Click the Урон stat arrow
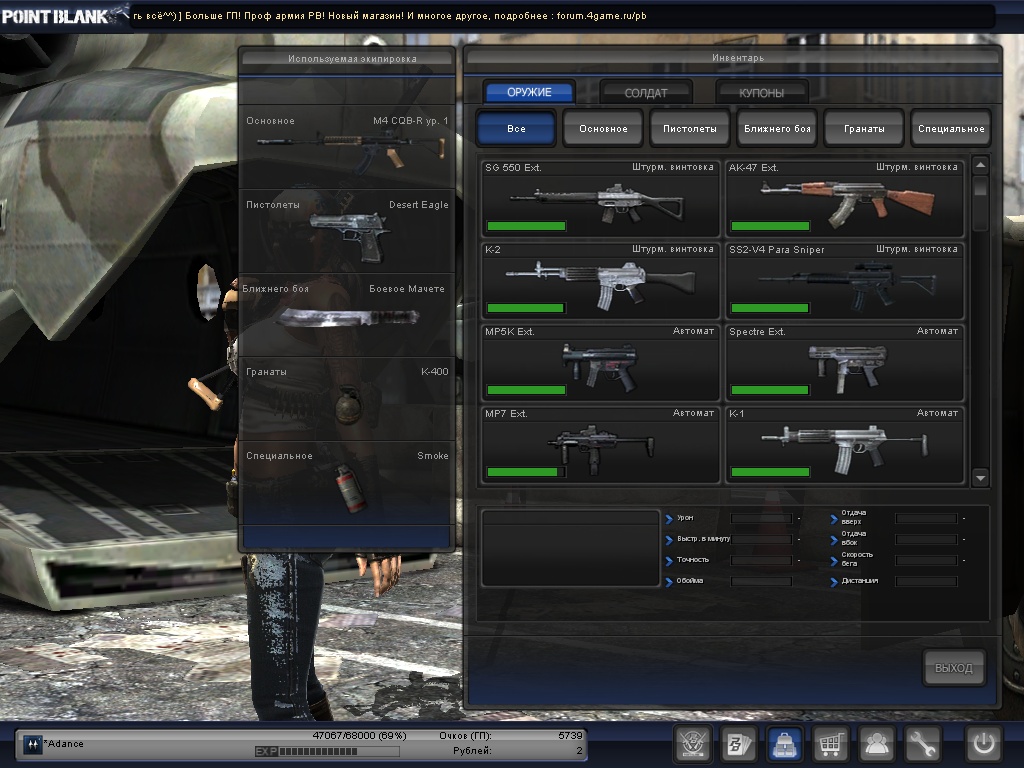 pos(669,519)
